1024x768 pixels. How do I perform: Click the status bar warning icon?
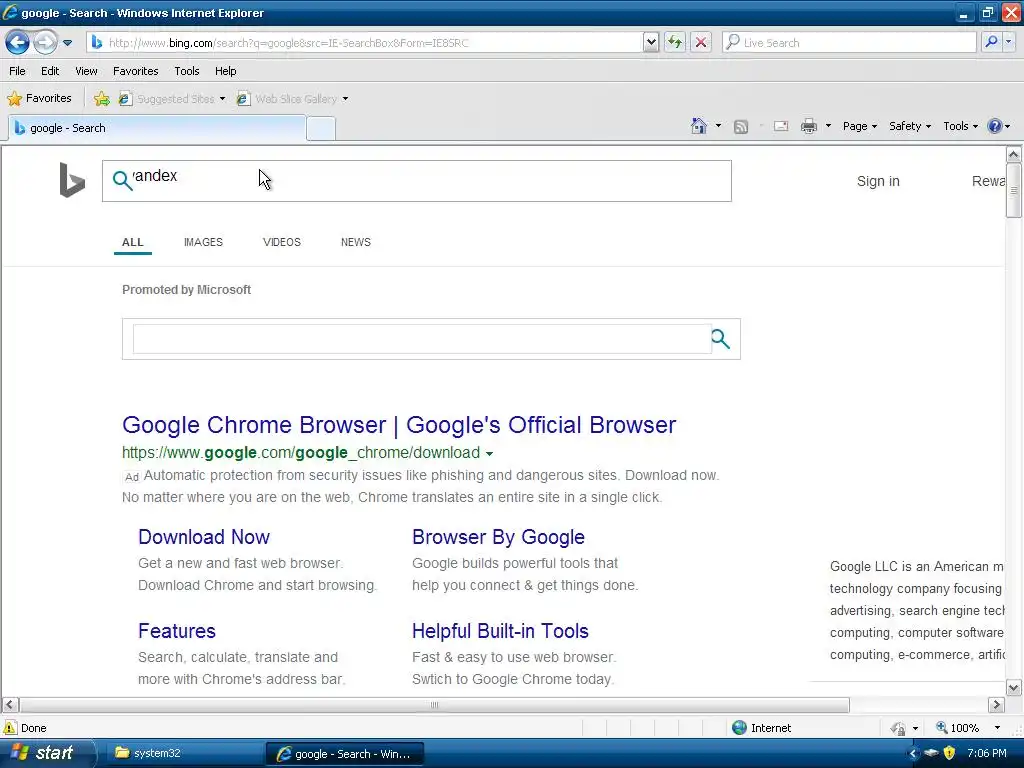click(x=10, y=728)
